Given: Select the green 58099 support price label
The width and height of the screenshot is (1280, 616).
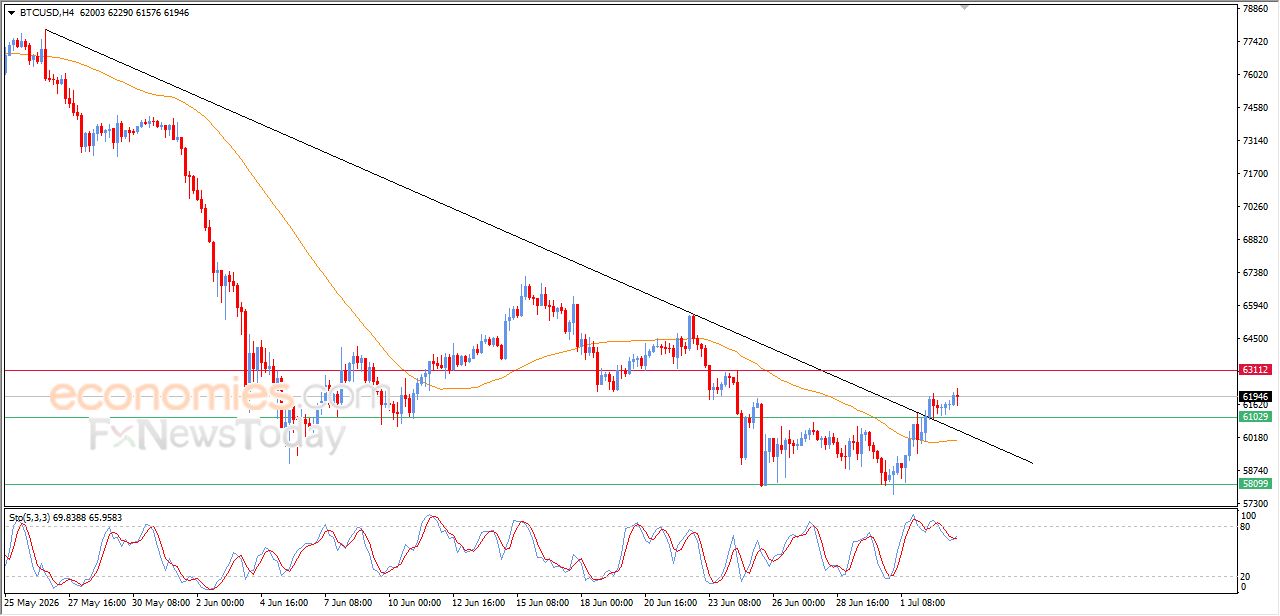Looking at the screenshot, I should [x=1255, y=484].
